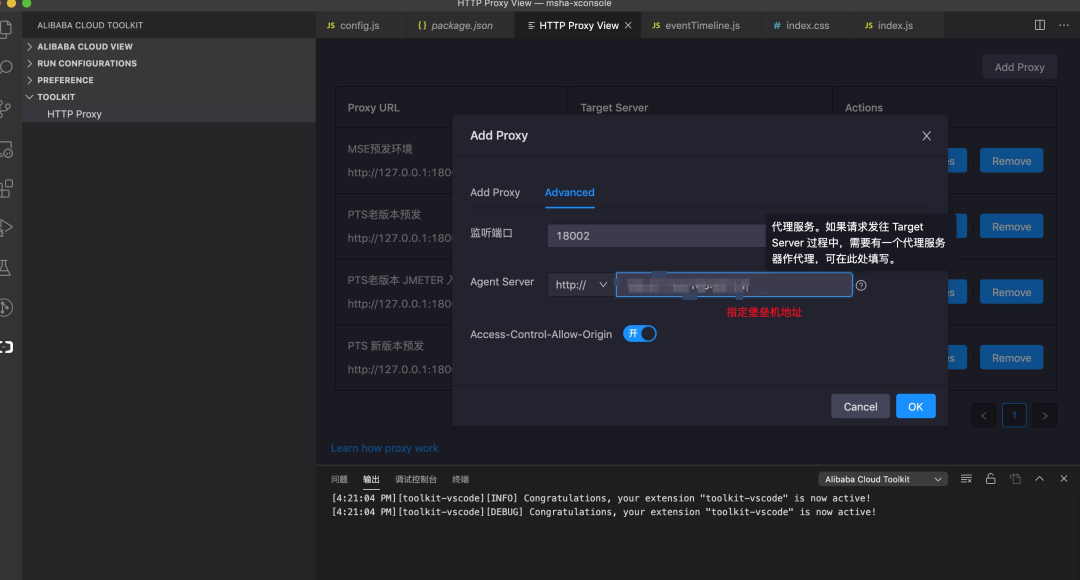Open output log in editor icon
Screen dimensions: 1080x580
(x=1015, y=479)
